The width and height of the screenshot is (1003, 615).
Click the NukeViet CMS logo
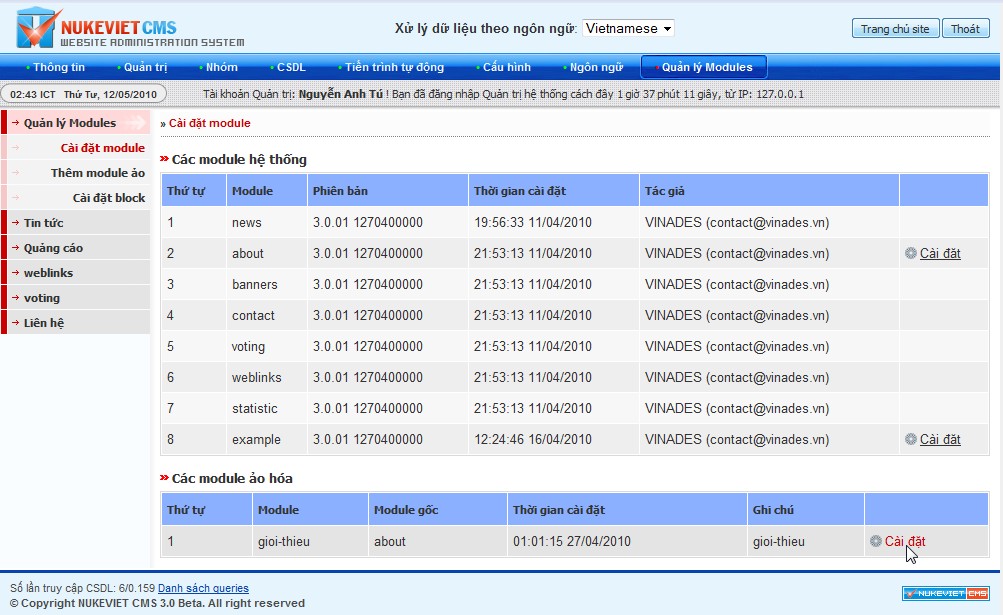[130, 28]
